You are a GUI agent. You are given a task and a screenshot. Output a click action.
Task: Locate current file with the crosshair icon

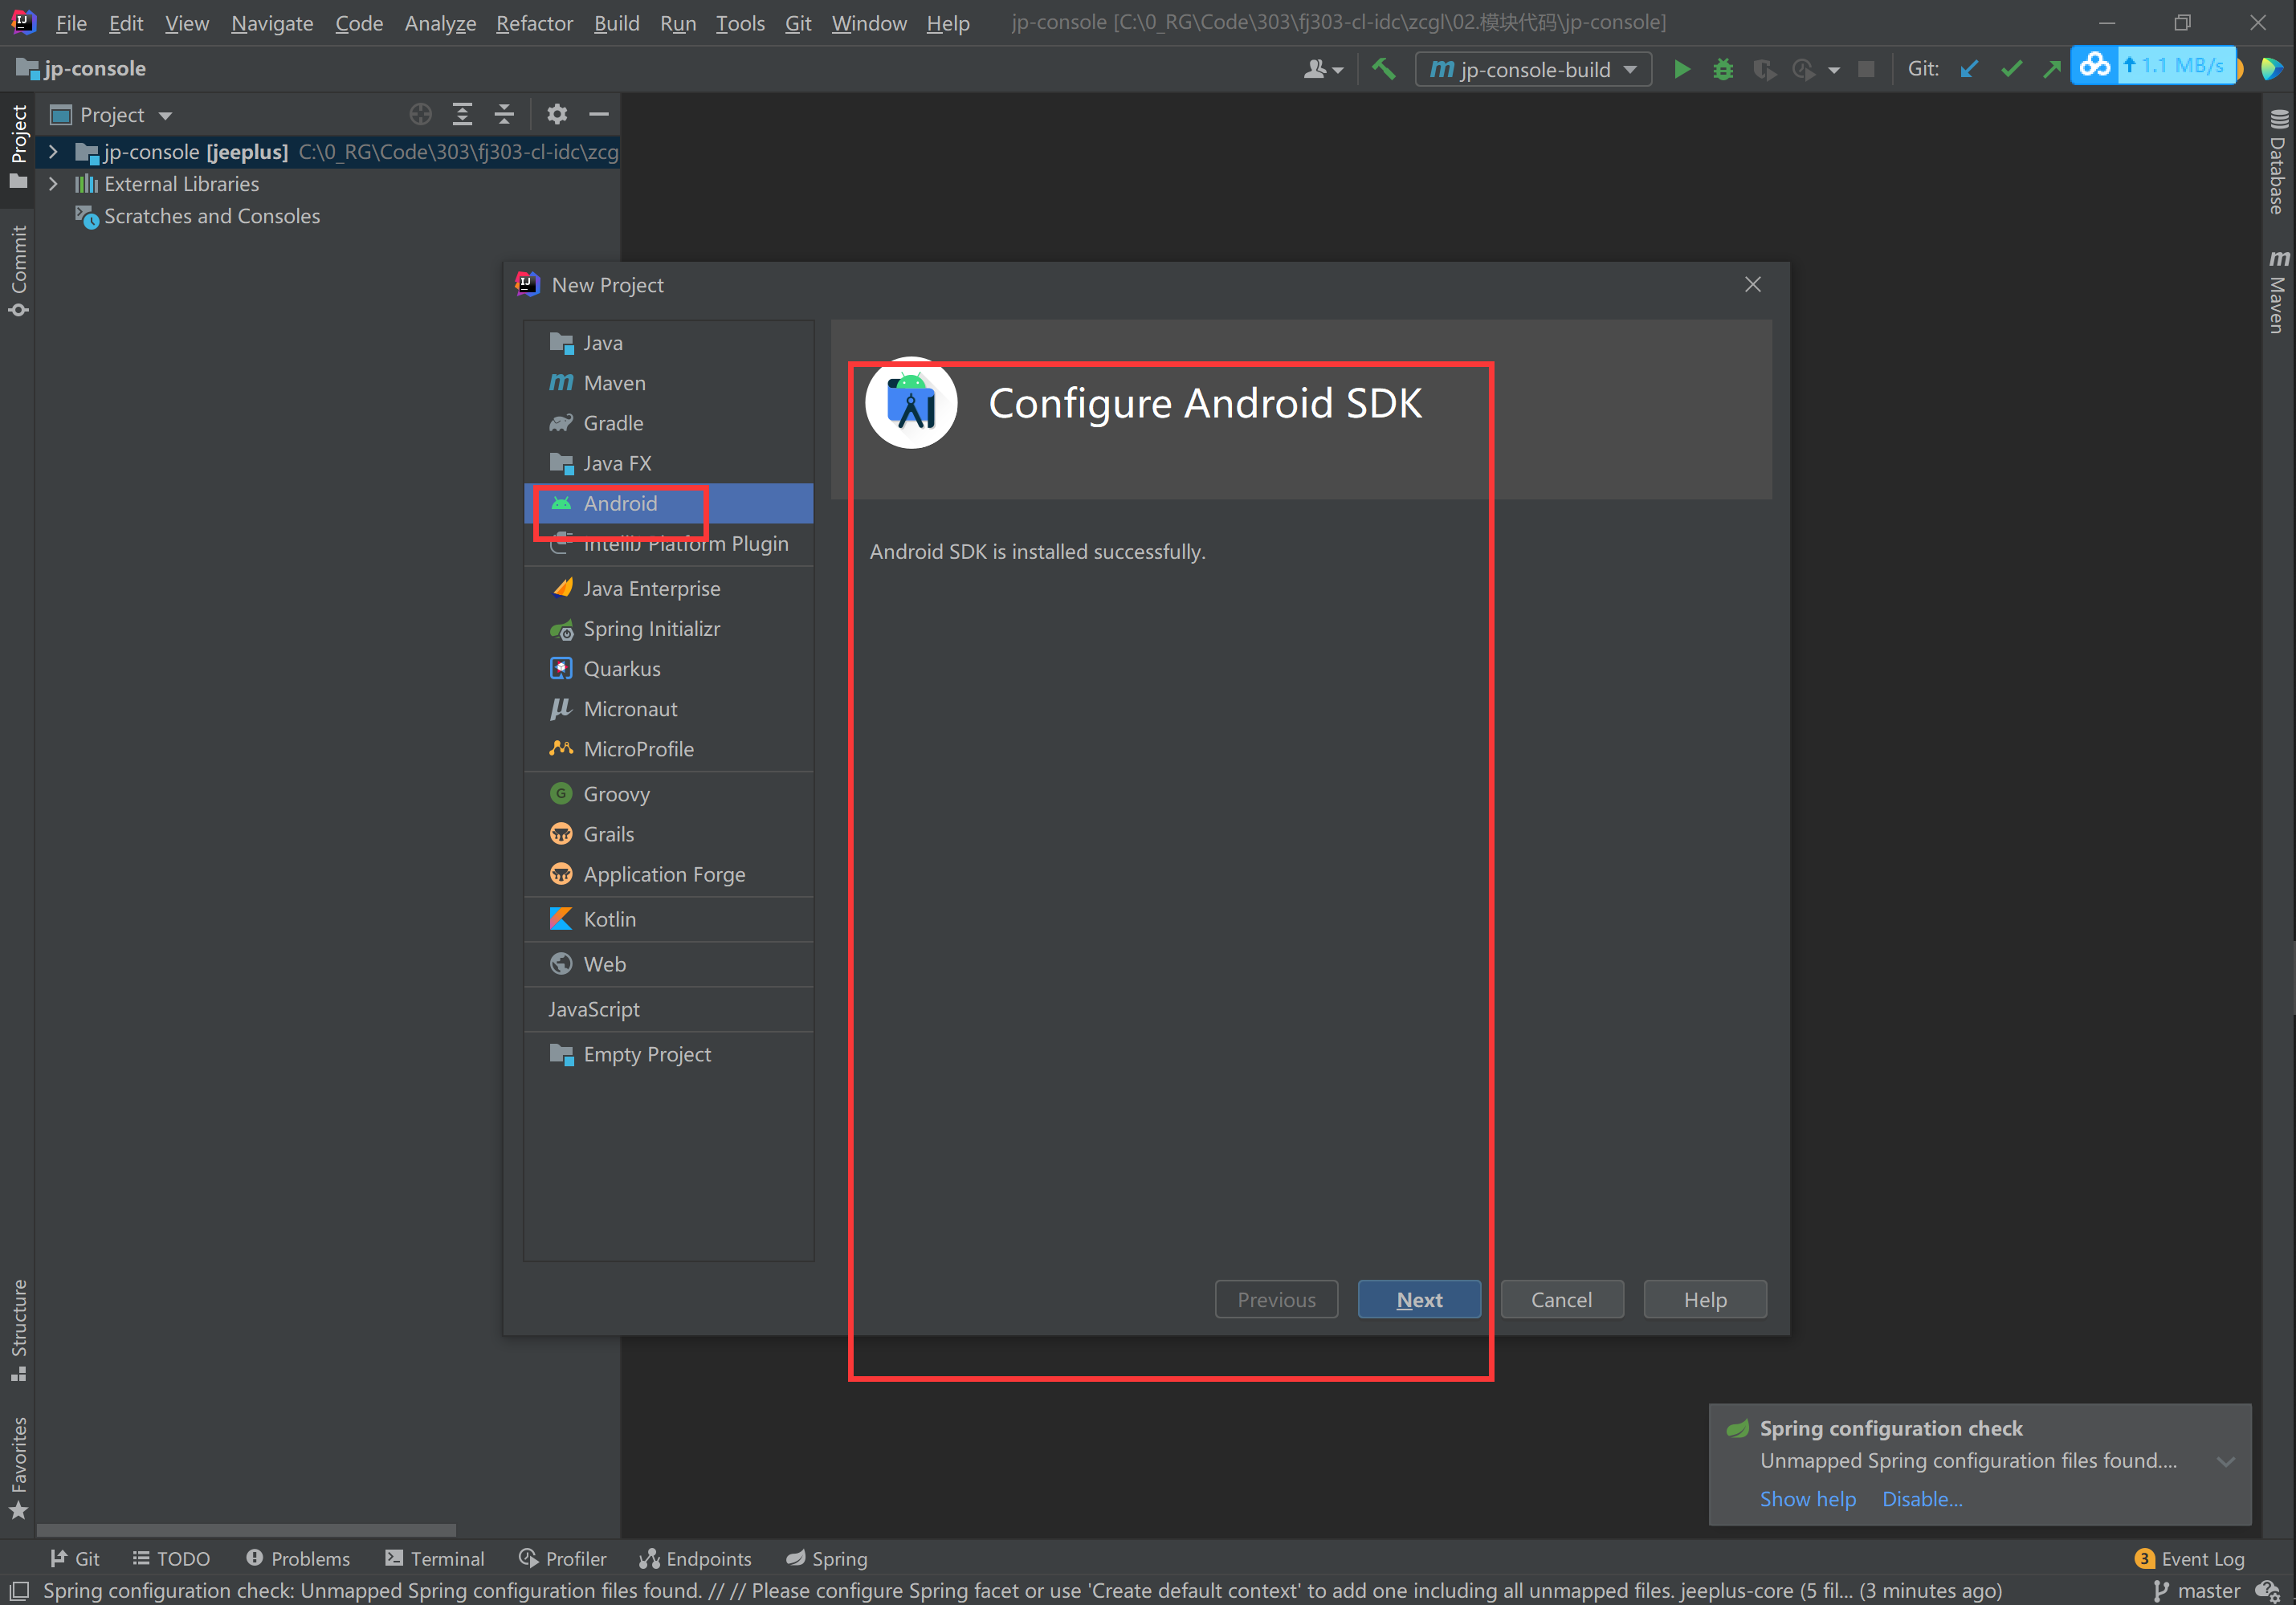click(421, 115)
